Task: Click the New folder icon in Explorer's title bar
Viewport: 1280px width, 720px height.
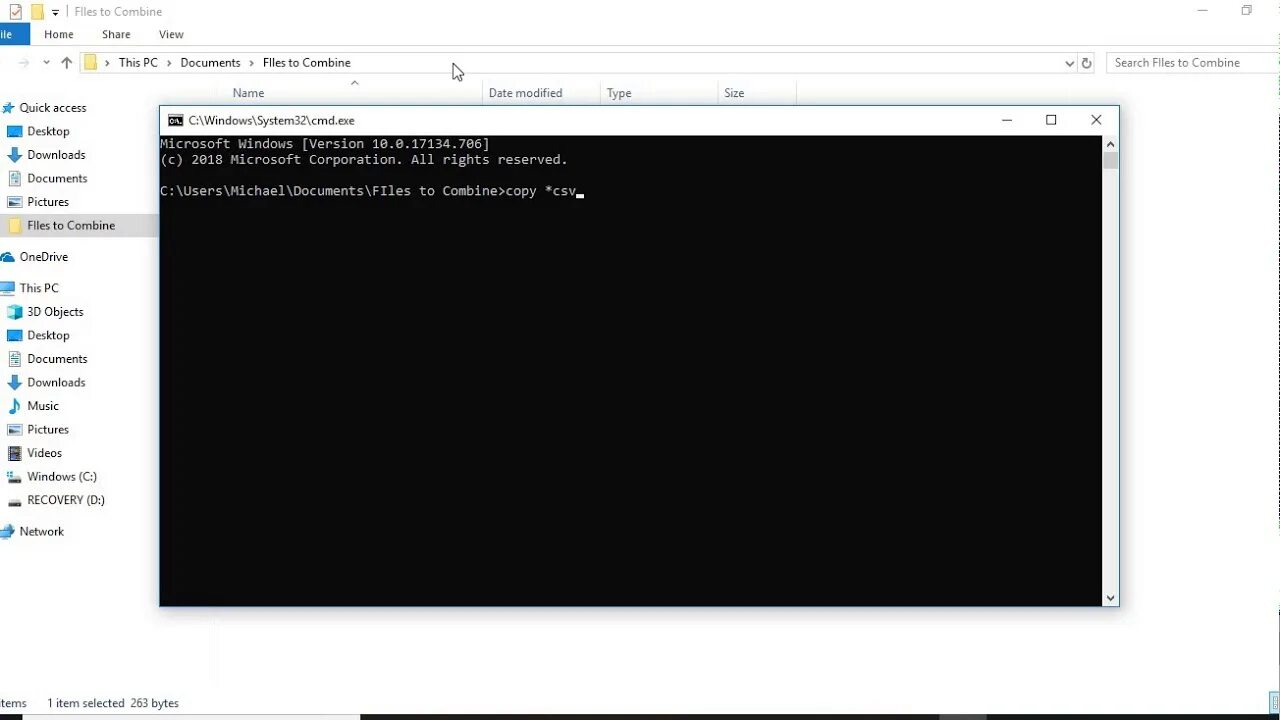Action: [37, 12]
